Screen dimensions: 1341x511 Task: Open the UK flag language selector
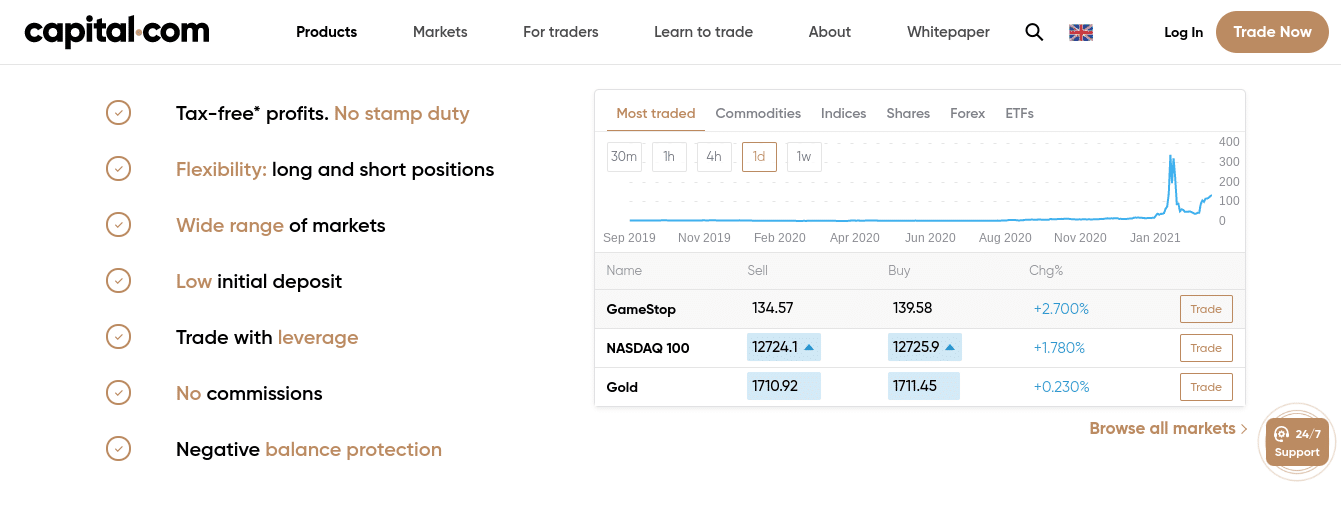tap(1081, 32)
